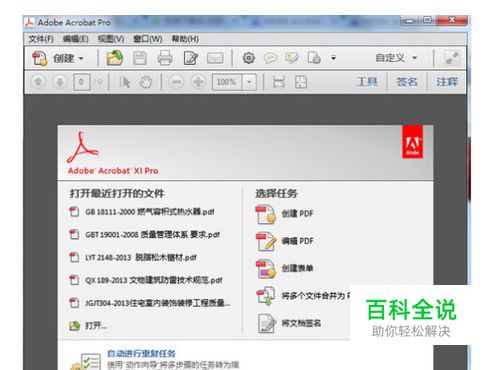Open the 编辑(E) menu
The width and height of the screenshot is (500, 370).
click(76, 39)
